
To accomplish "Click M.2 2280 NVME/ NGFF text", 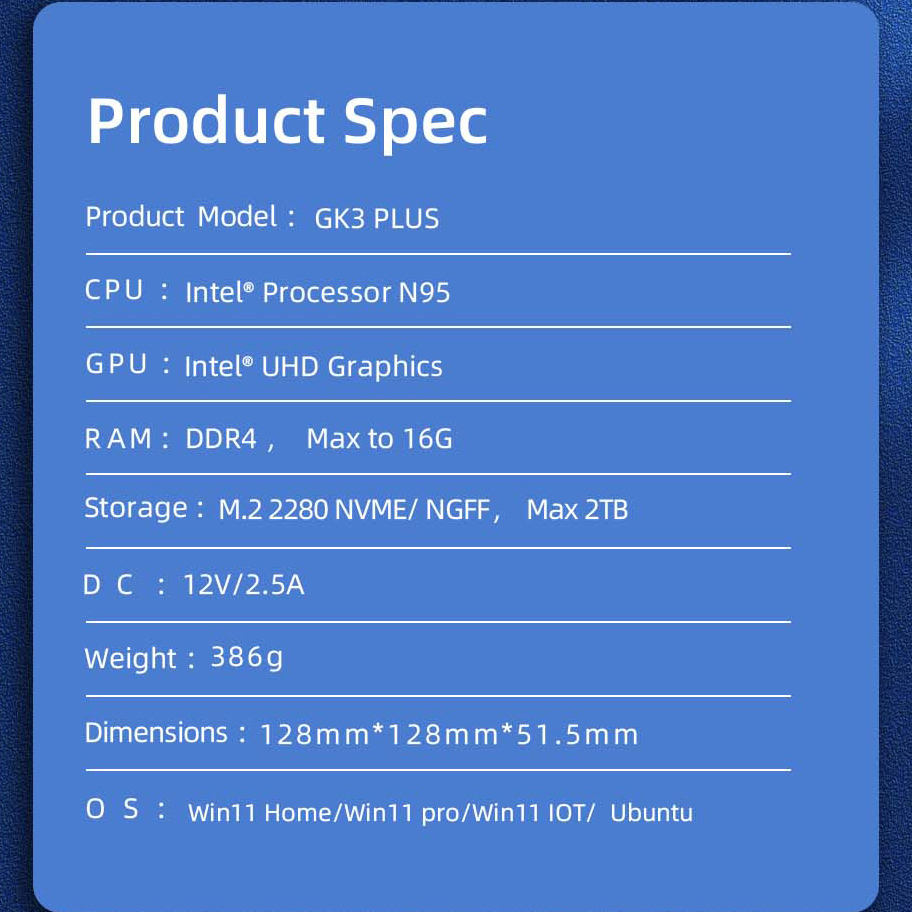I will [354, 510].
